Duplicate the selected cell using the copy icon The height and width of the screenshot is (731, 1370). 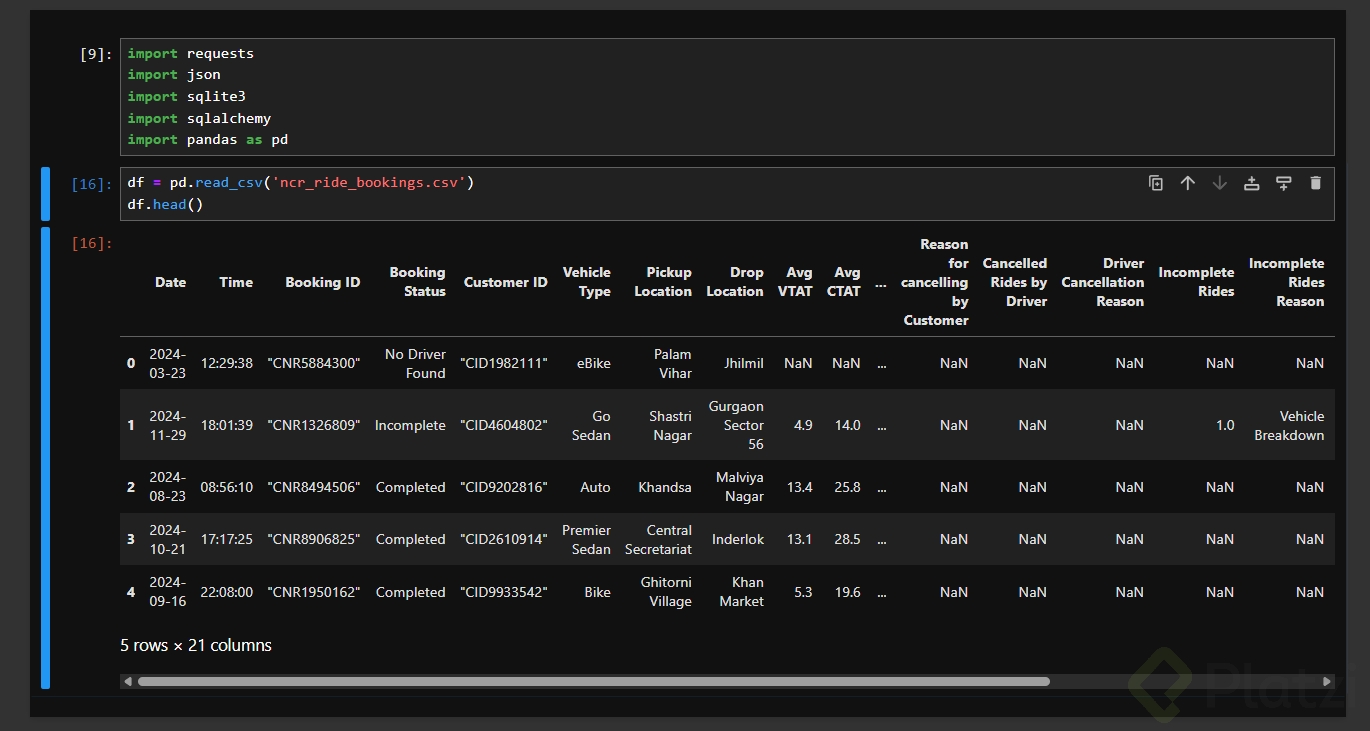coord(1156,183)
